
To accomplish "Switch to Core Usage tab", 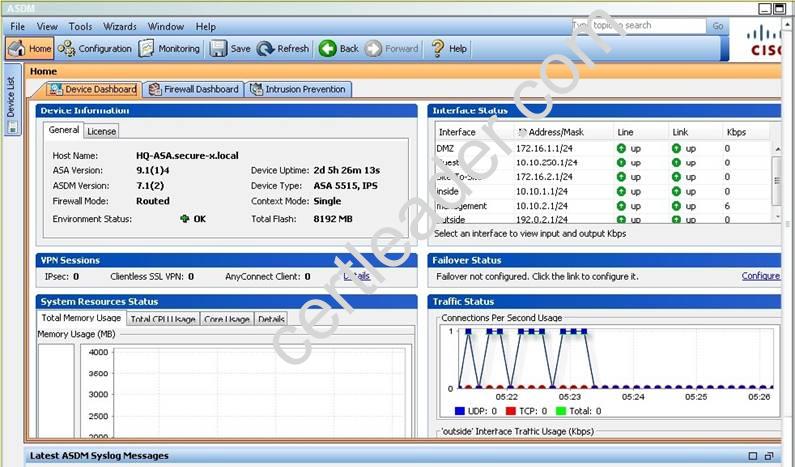I will [227, 319].
